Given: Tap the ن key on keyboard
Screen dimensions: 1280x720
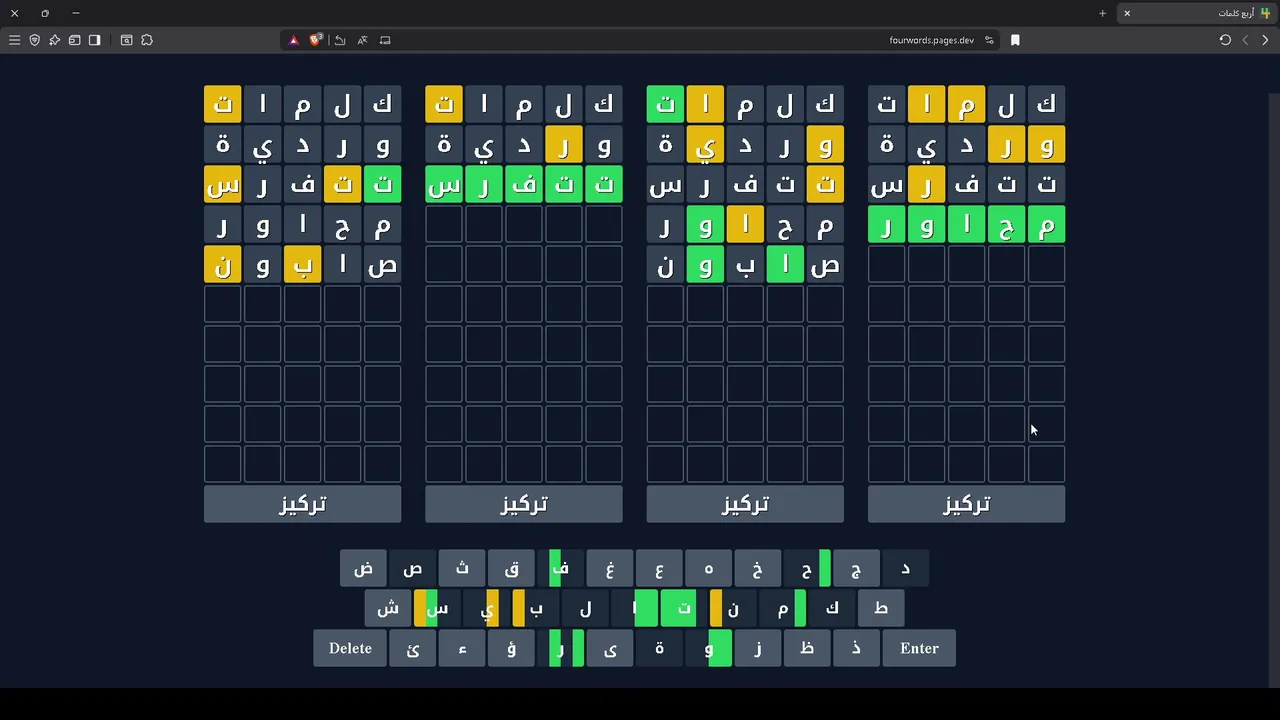Looking at the screenshot, I should click(x=733, y=608).
